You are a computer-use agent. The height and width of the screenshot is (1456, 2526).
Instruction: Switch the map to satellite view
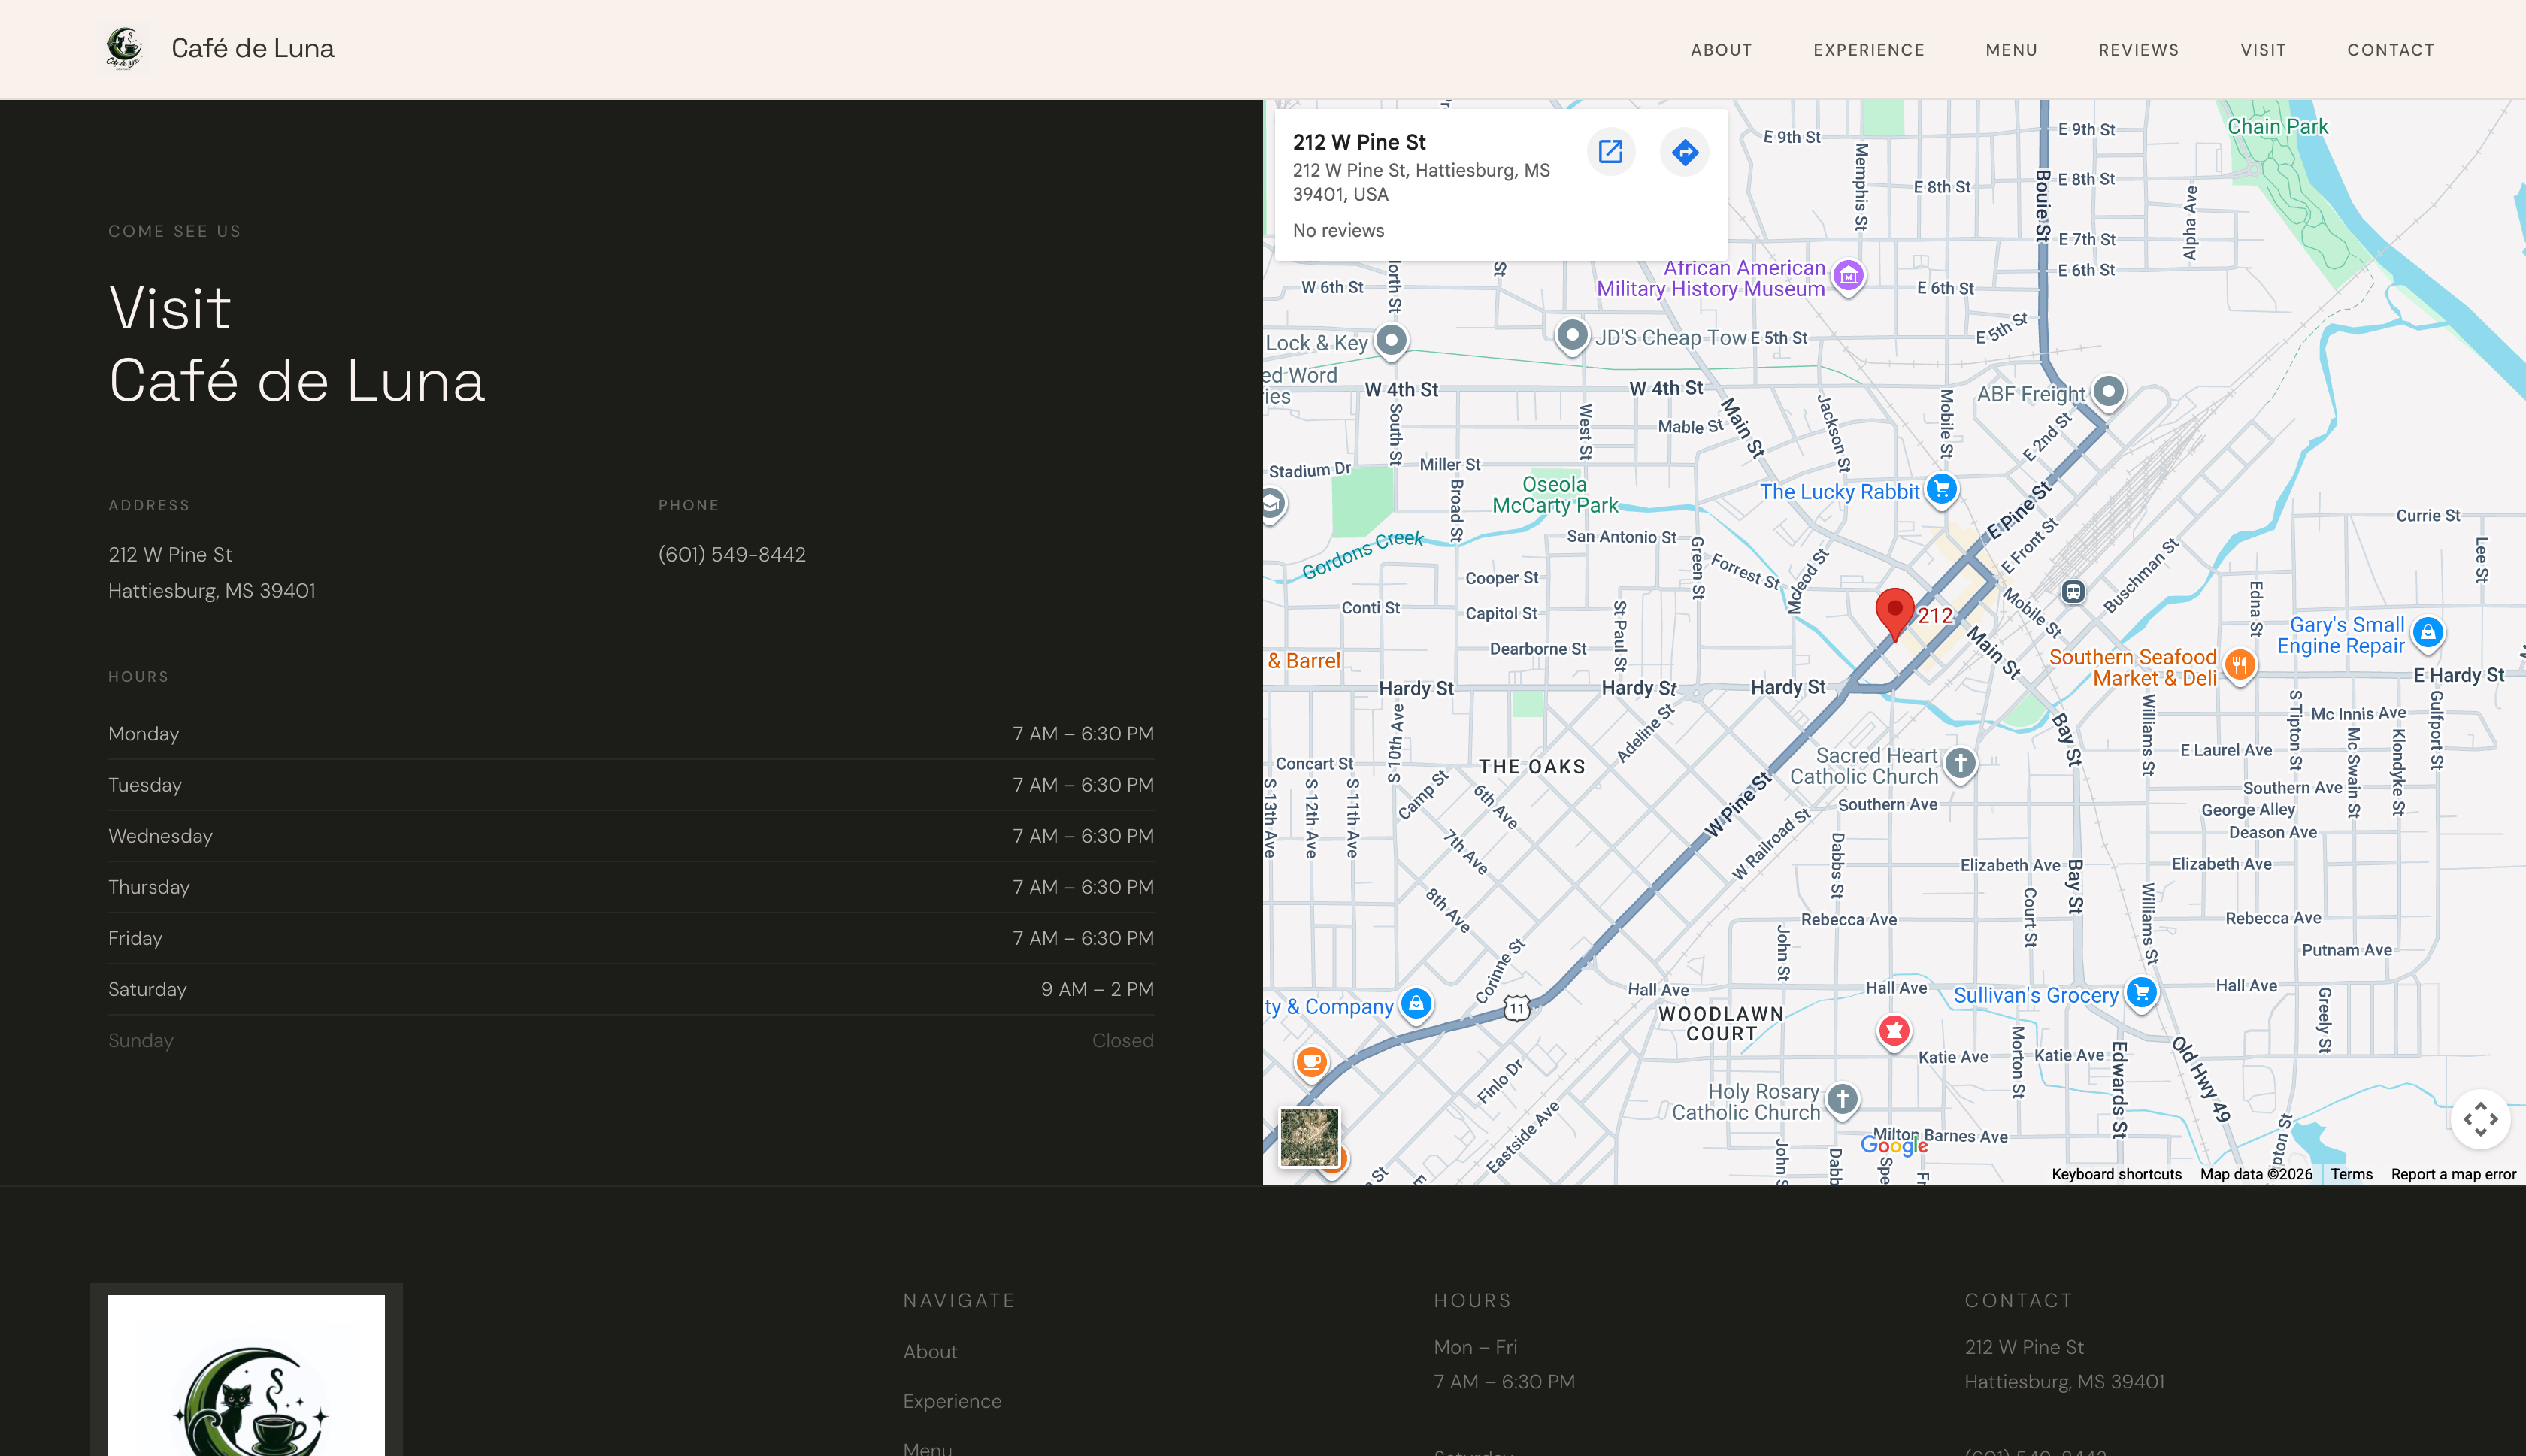click(1311, 1138)
